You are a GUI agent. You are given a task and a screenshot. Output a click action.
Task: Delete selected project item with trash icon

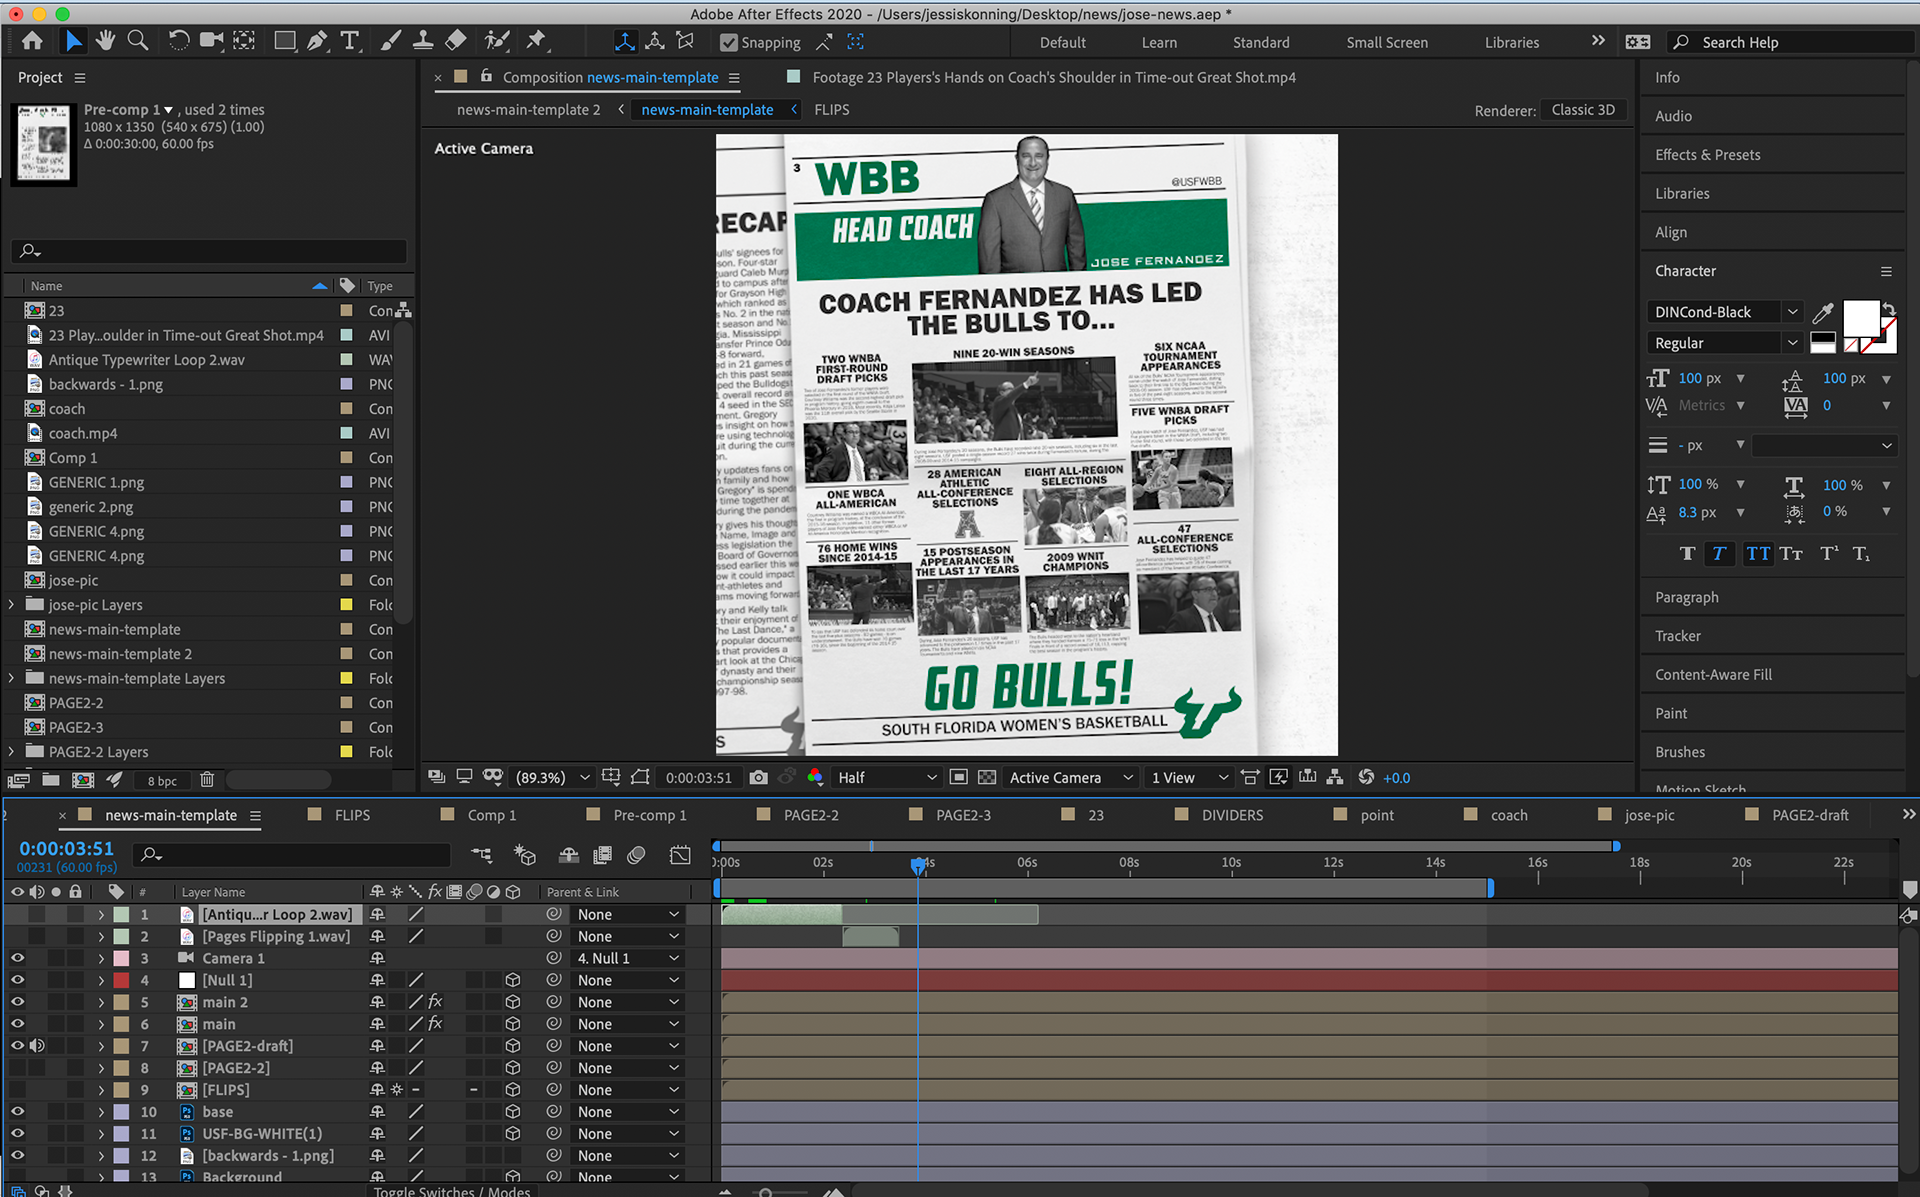(207, 780)
